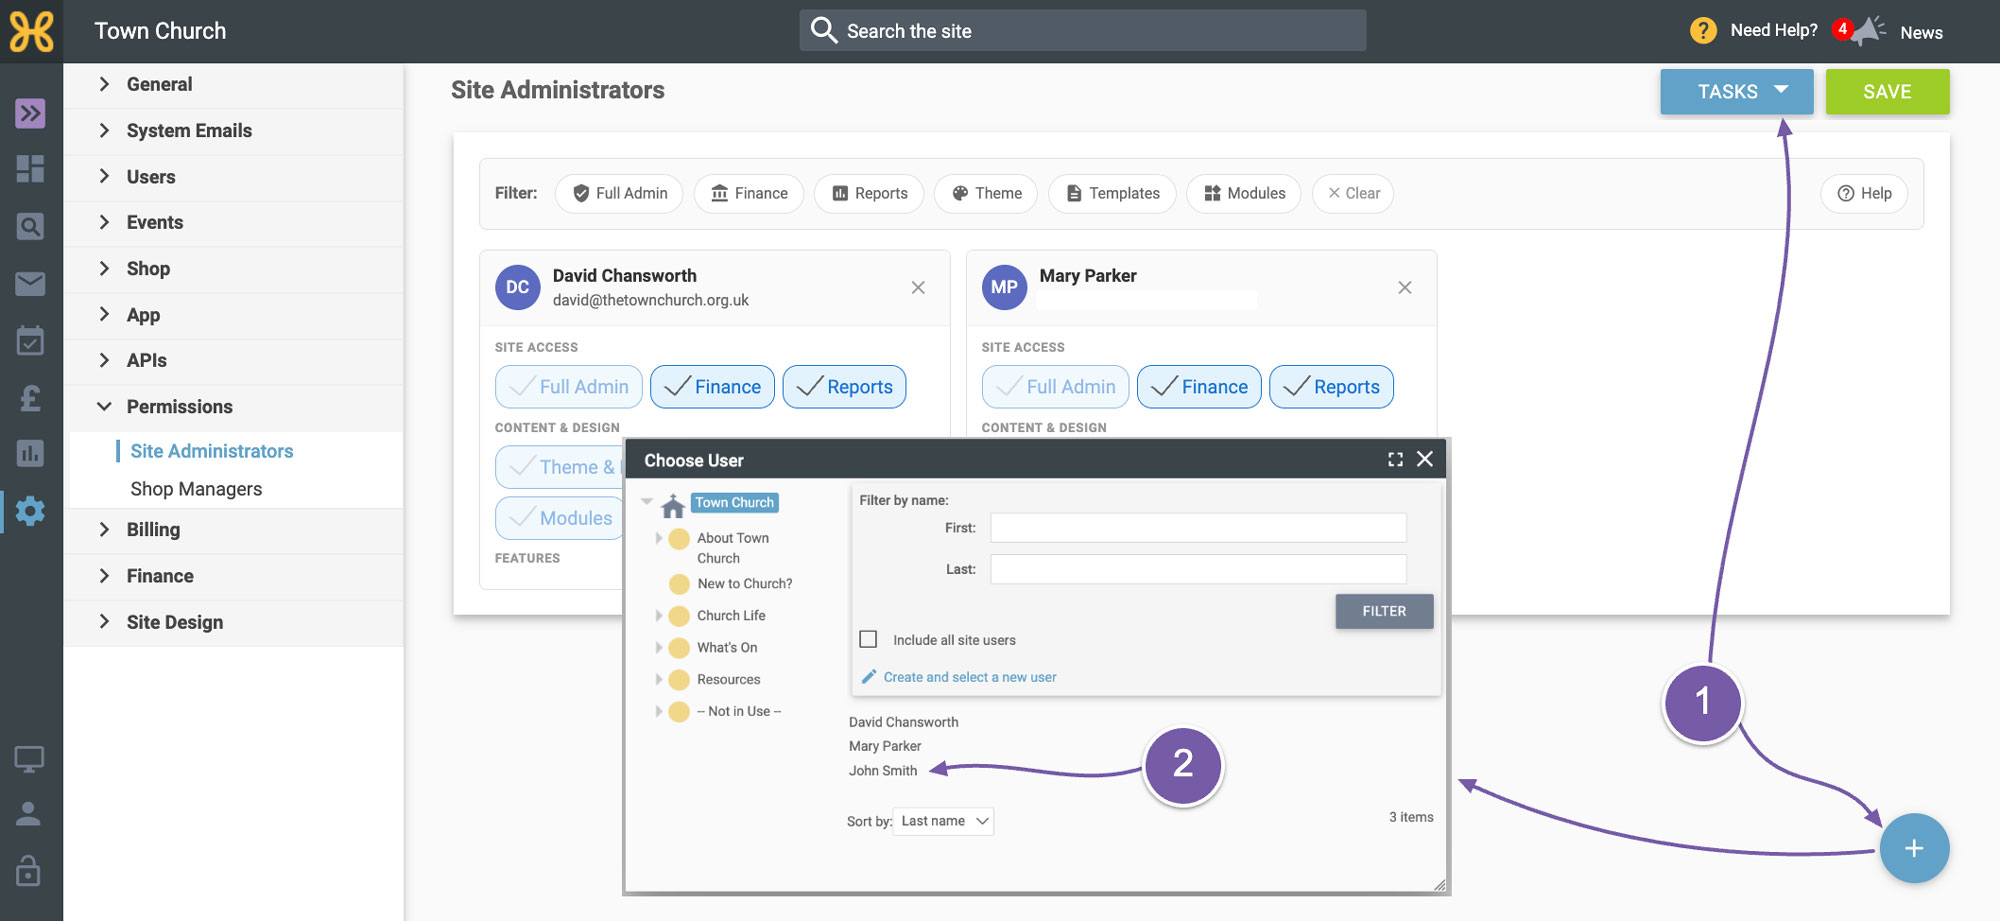The image size is (2000, 921).
Task: Filter administrators by Templates
Action: click(x=1112, y=193)
